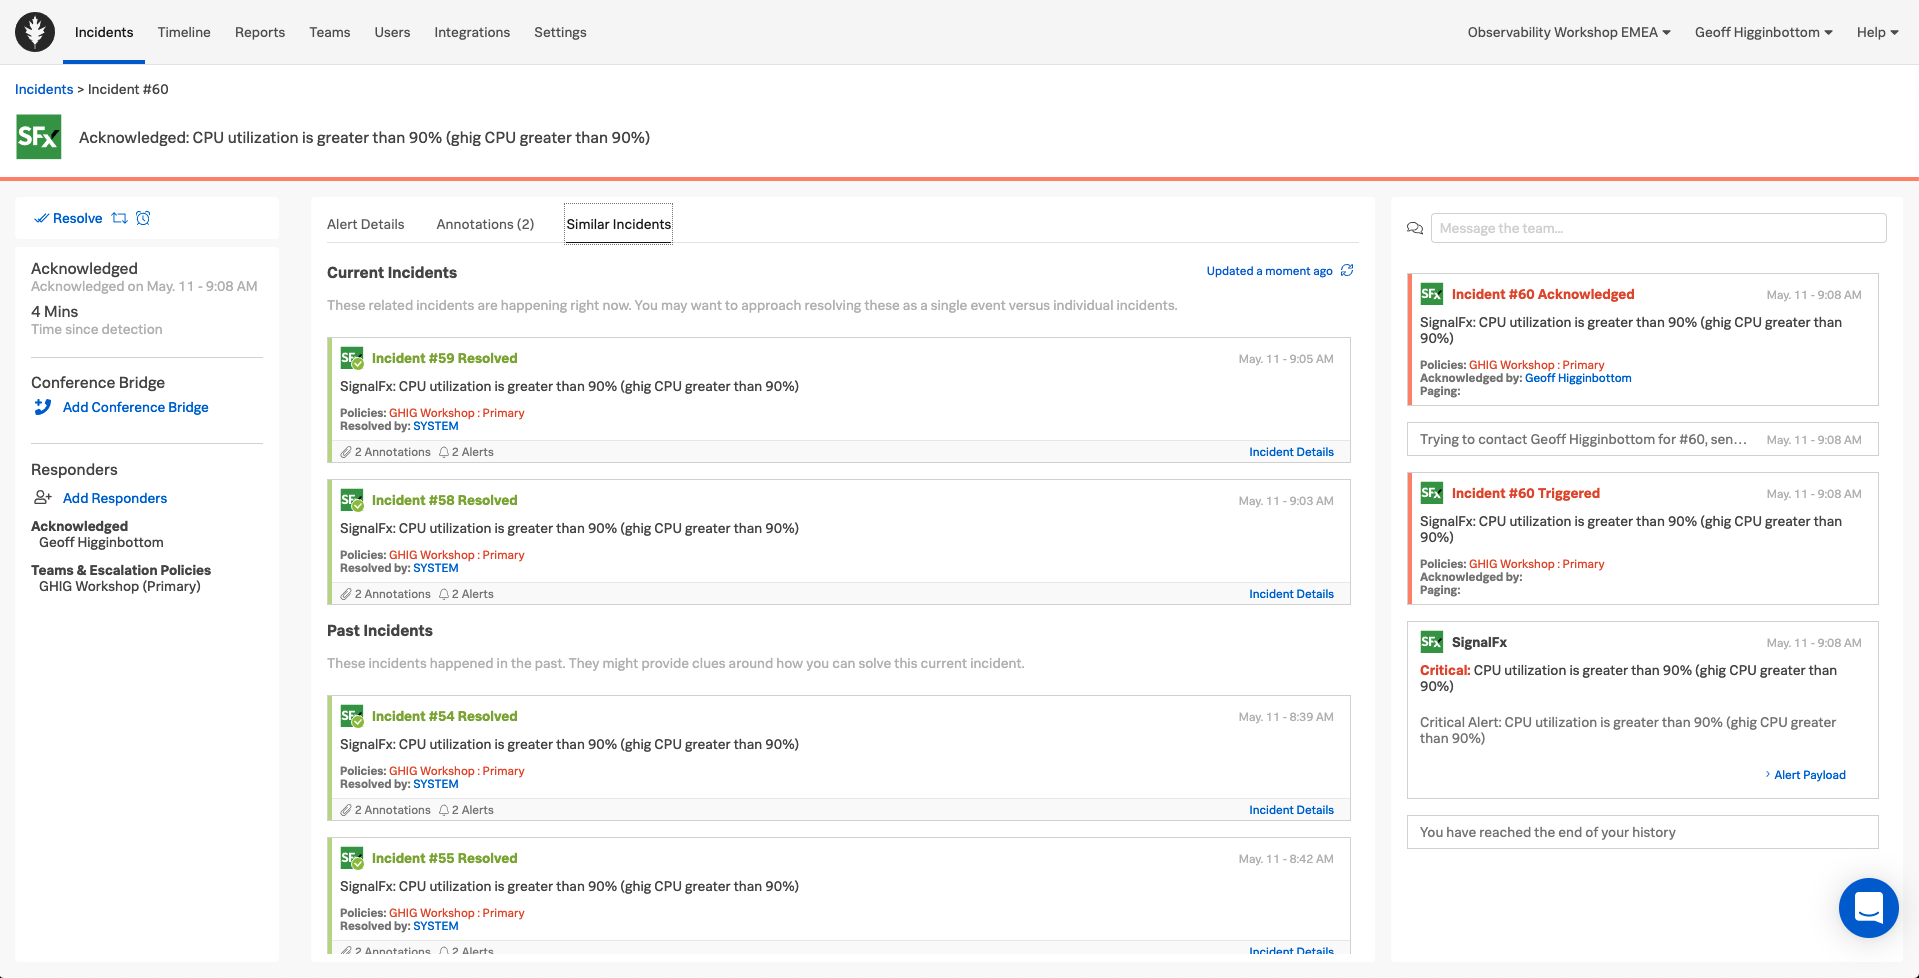
Task: Click the Add Responders person icon
Action: pyautogui.click(x=43, y=498)
